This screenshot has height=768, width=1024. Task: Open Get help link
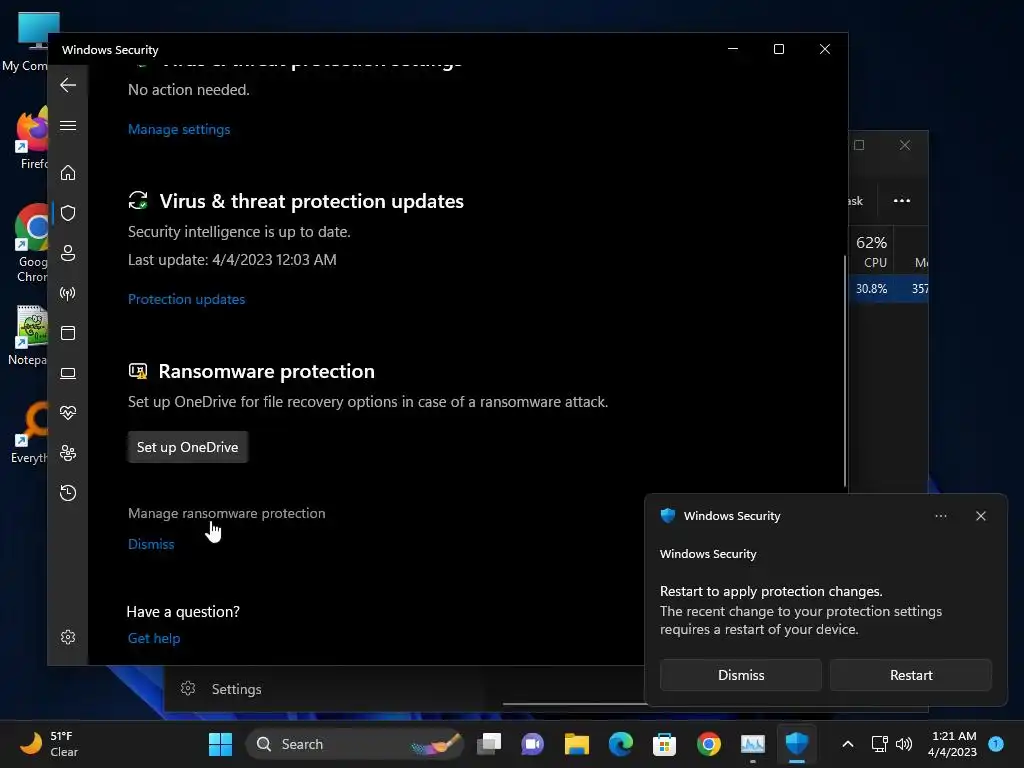153,638
